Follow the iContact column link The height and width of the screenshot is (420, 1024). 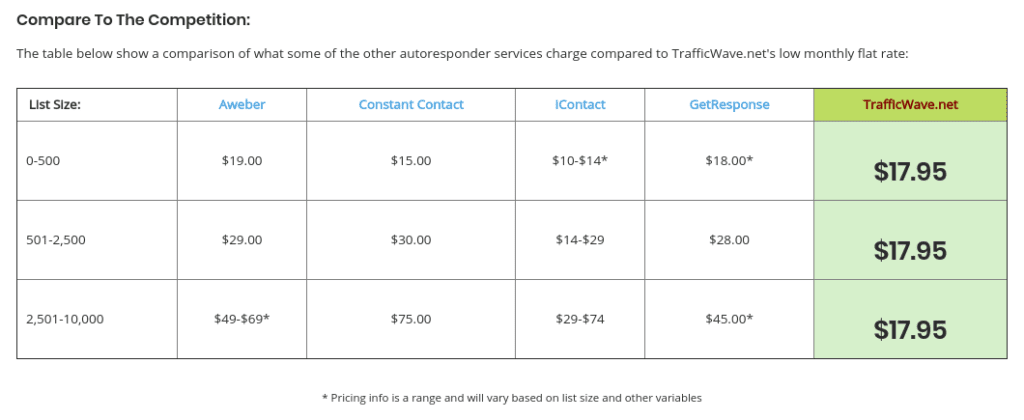tap(579, 105)
